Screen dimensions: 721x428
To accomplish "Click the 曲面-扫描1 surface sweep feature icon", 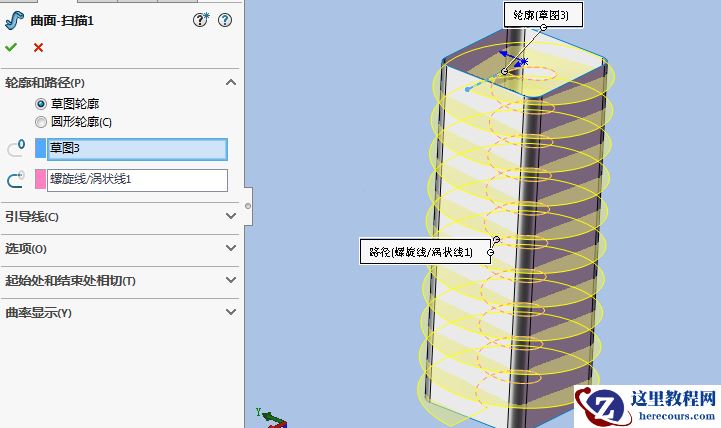I will pyautogui.click(x=14, y=21).
